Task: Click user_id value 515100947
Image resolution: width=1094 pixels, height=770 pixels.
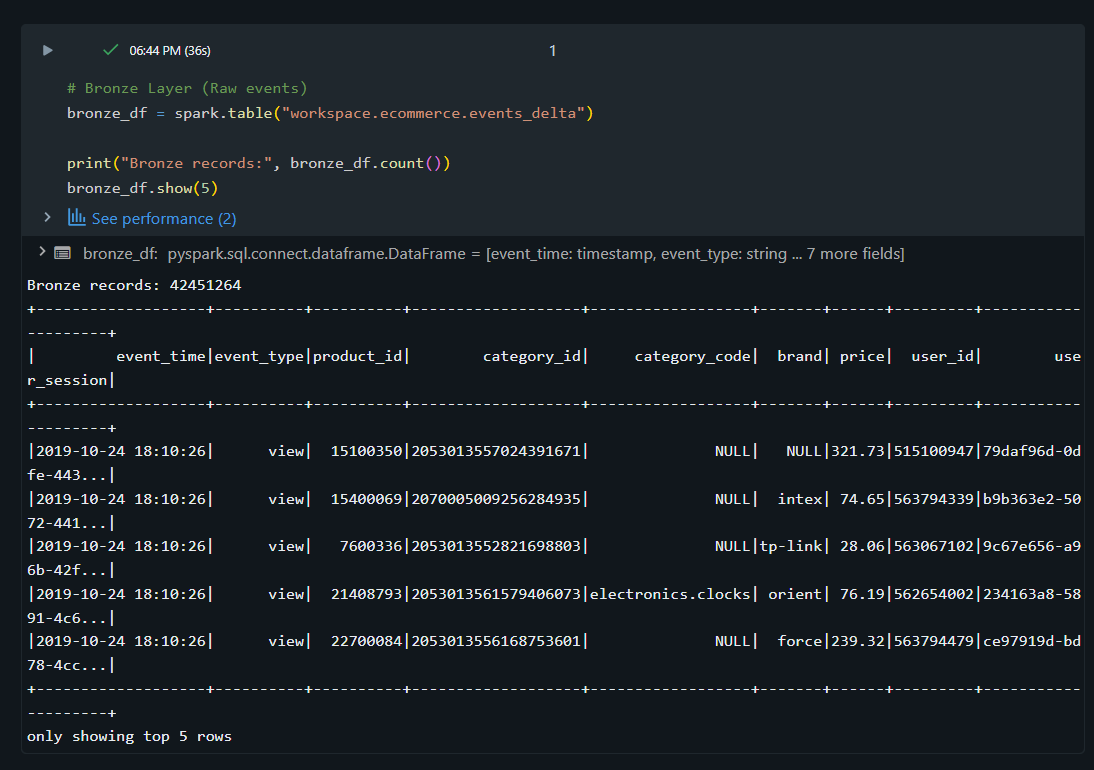Action: [x=934, y=451]
